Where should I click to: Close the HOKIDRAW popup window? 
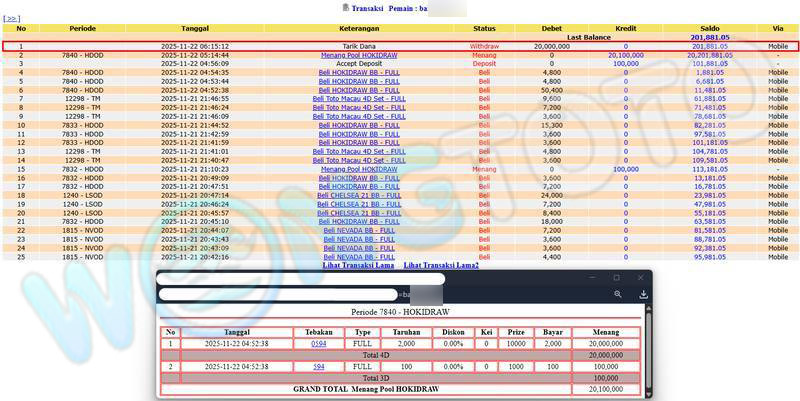pos(641,277)
